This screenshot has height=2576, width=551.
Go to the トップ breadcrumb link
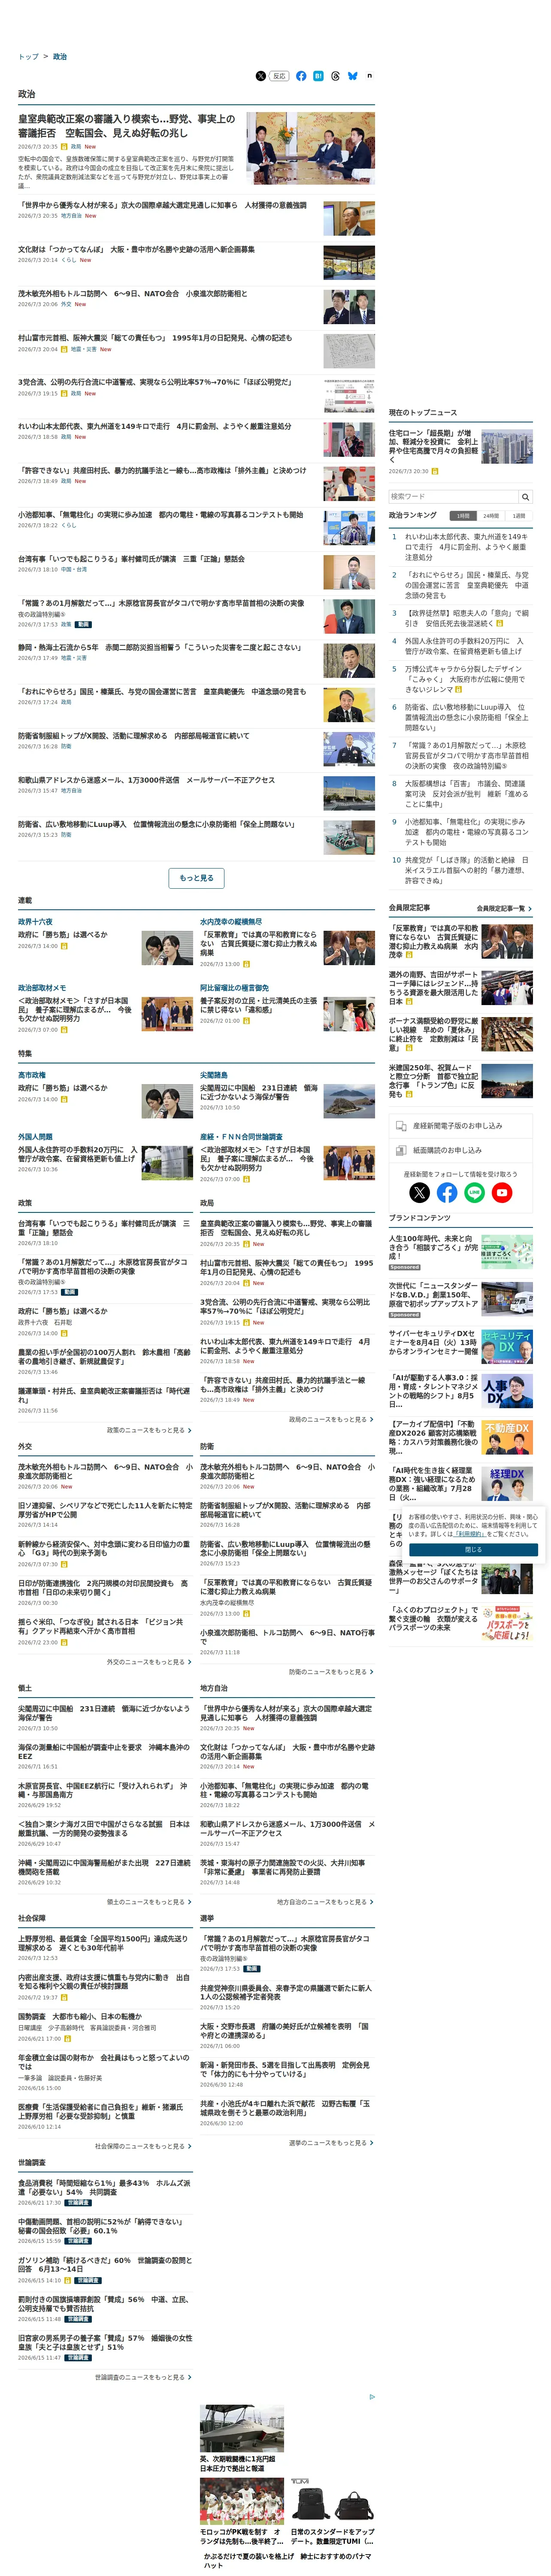[28, 57]
